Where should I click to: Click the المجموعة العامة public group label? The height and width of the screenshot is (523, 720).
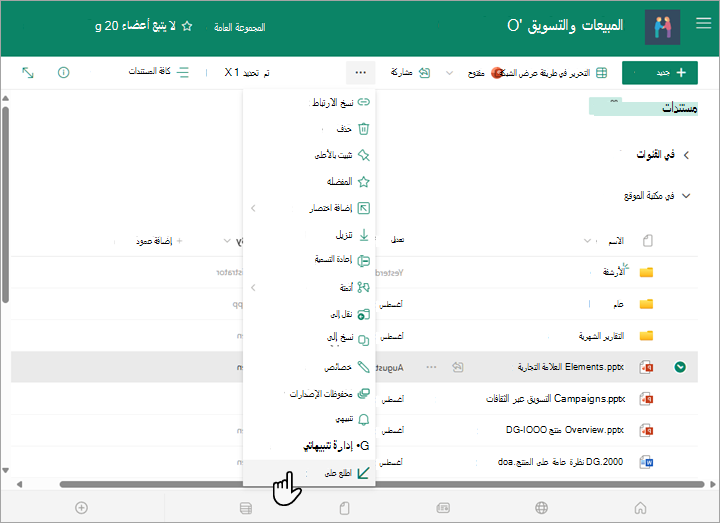[x=240, y=28]
